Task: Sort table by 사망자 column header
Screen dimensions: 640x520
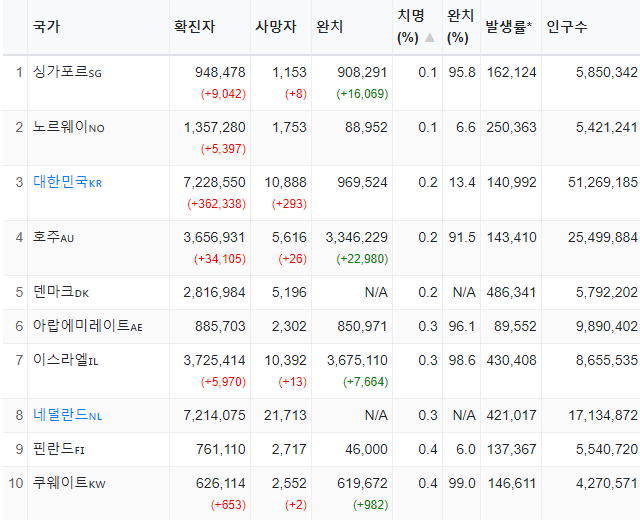Action: (276, 27)
